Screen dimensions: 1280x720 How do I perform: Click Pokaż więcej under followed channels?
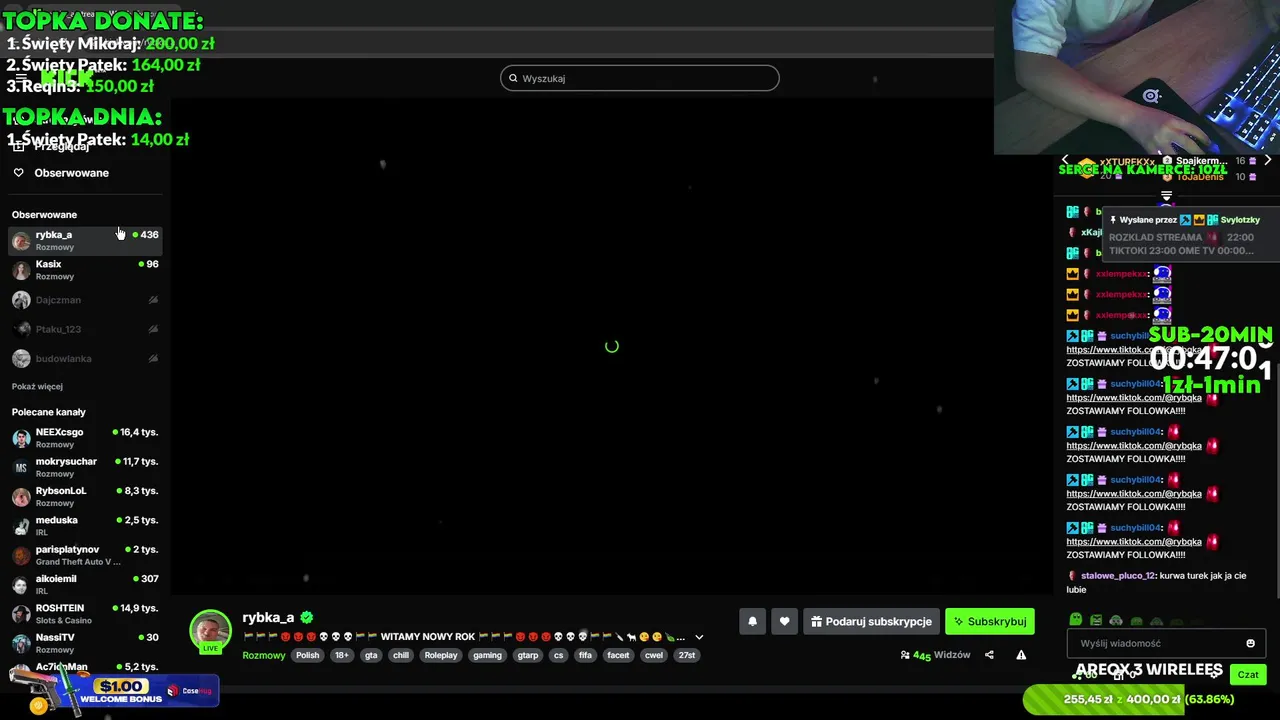point(37,386)
